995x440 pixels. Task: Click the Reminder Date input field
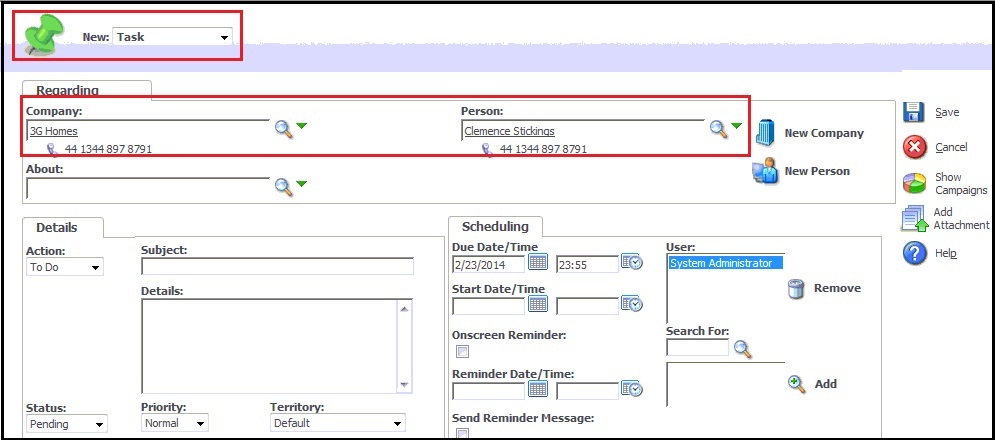pos(489,391)
